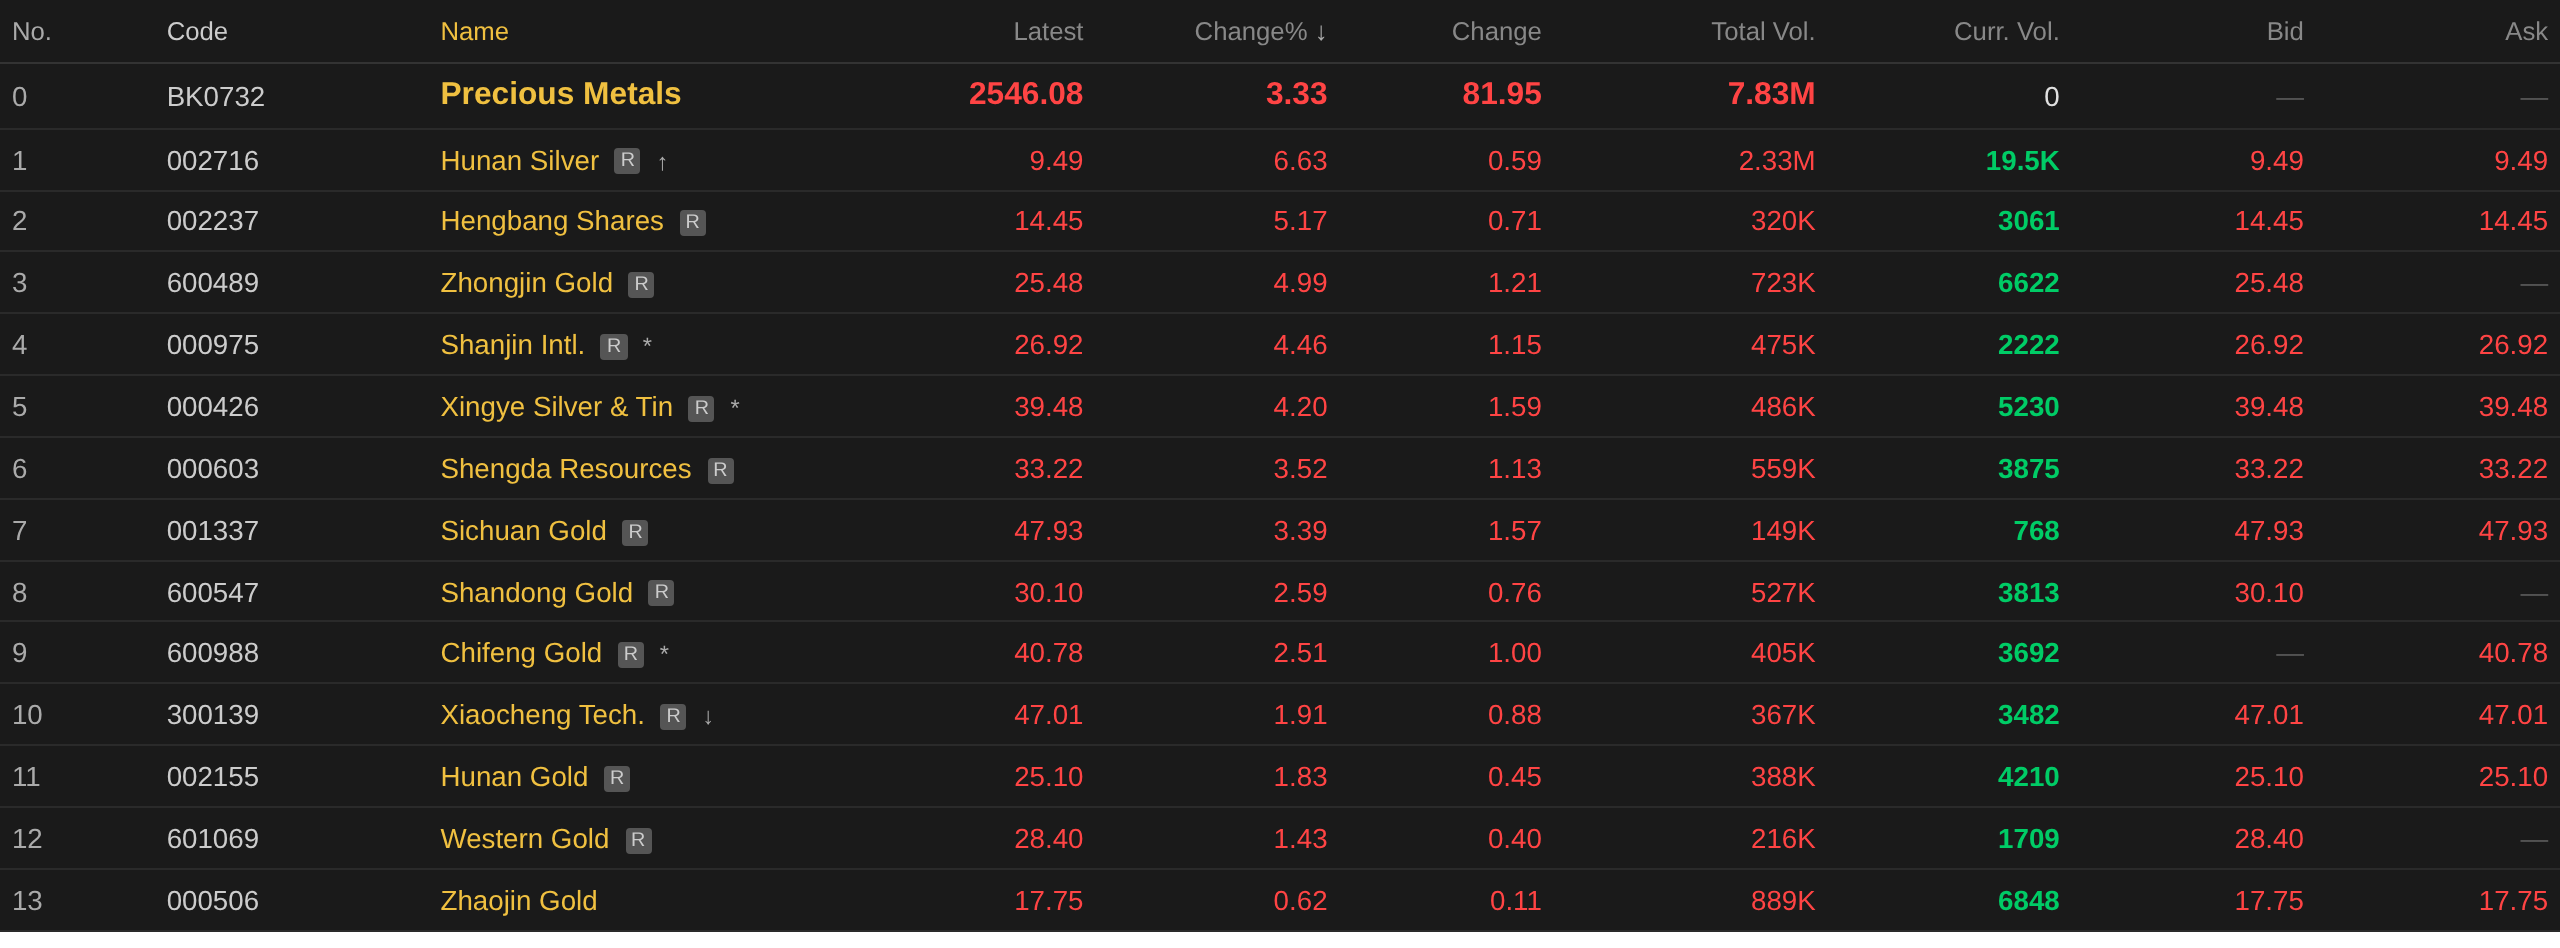
Task: Sort the table by Latest price column
Action: (1048, 32)
